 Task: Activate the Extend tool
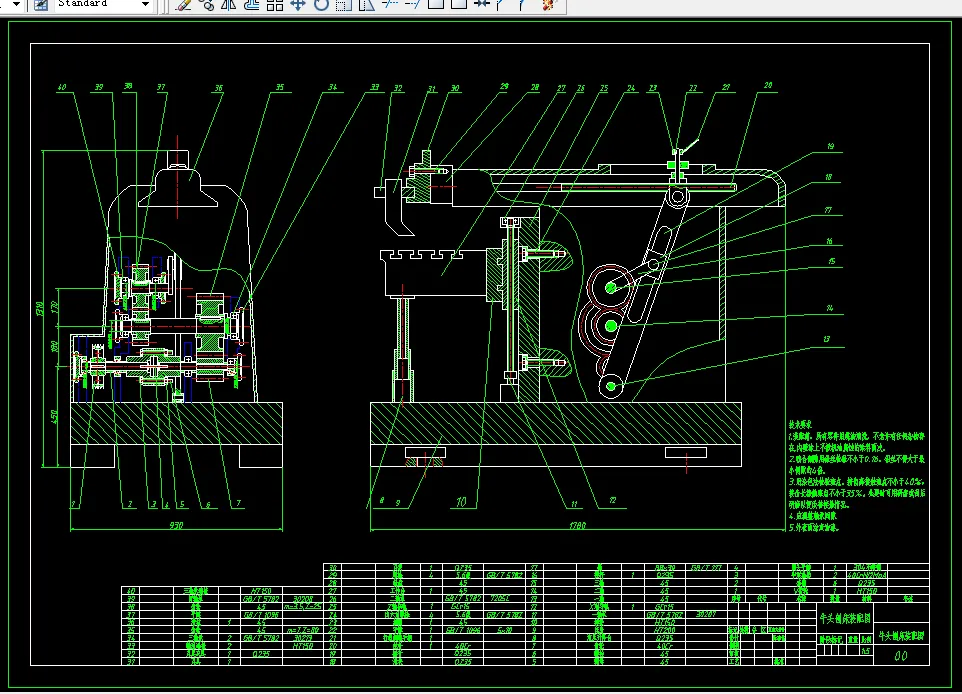pyautogui.click(x=413, y=5)
